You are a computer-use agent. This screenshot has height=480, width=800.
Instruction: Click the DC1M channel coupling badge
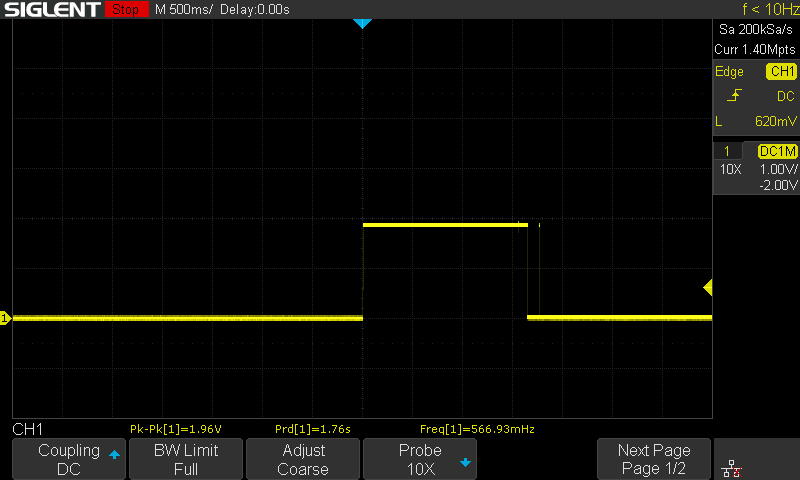pyautogui.click(x=778, y=151)
